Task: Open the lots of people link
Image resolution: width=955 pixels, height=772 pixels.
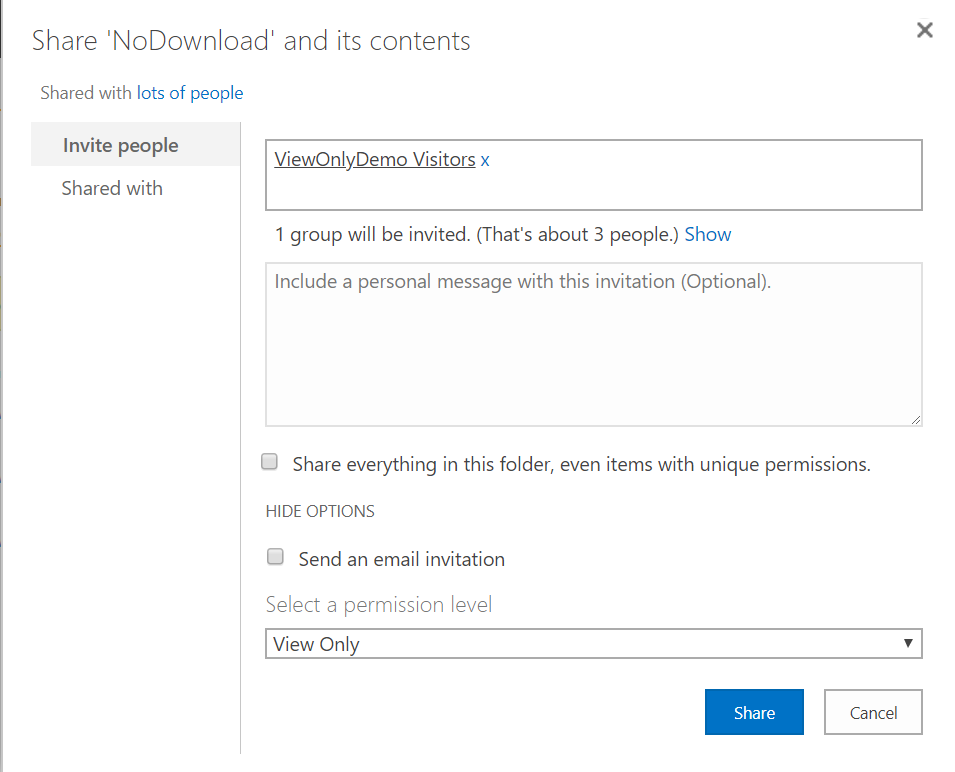Action: pos(189,93)
